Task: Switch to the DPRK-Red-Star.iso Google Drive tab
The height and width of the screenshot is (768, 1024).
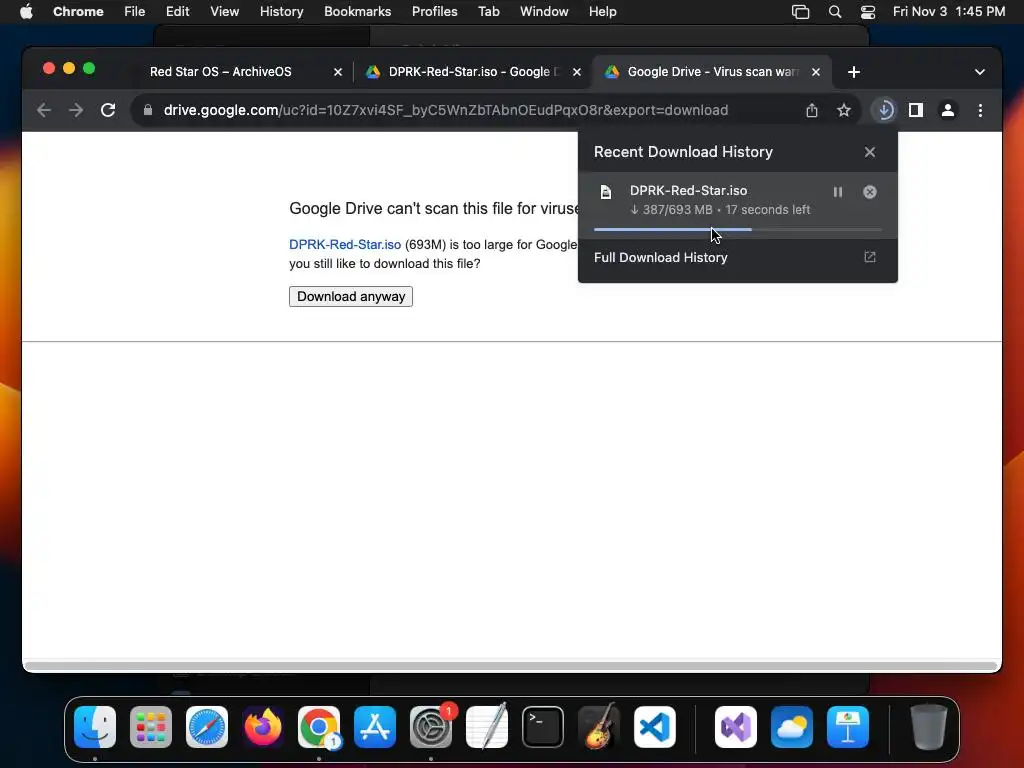Action: tap(472, 72)
